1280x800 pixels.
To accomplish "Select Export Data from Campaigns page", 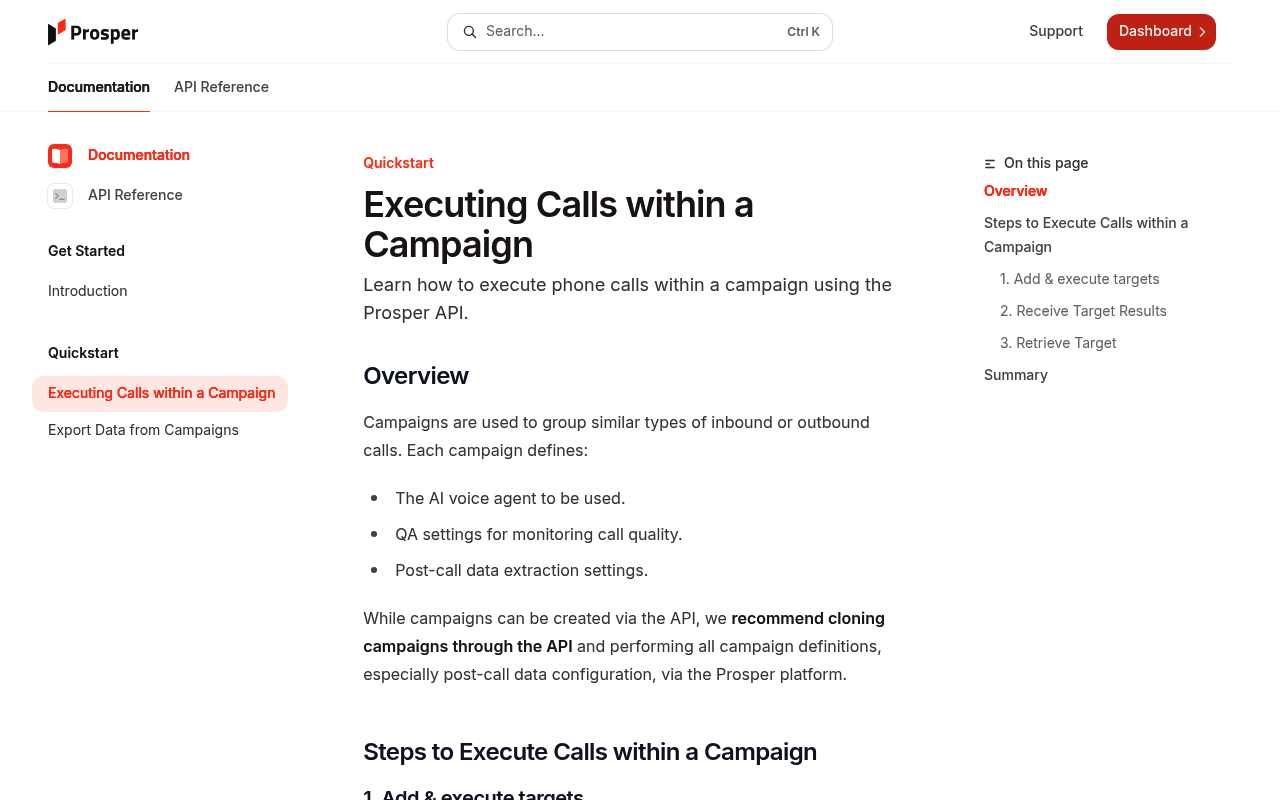I will pos(143,430).
